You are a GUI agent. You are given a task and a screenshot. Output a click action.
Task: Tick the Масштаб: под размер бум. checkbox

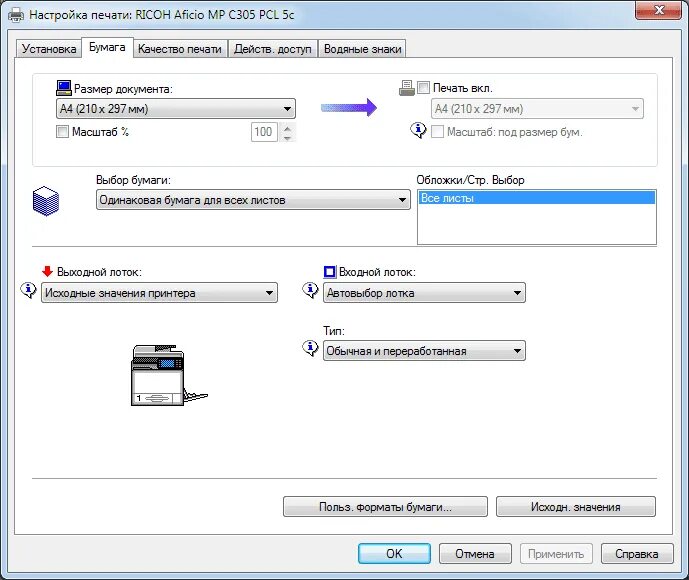click(437, 131)
